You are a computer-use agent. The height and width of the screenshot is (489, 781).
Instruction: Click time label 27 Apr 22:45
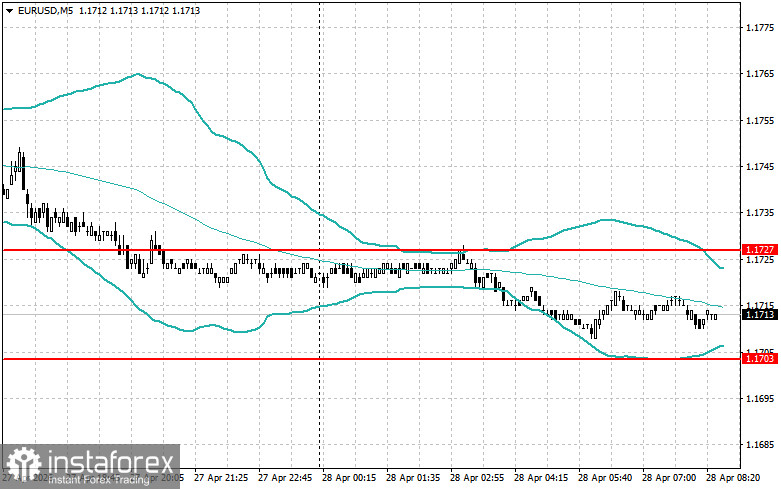(285, 478)
